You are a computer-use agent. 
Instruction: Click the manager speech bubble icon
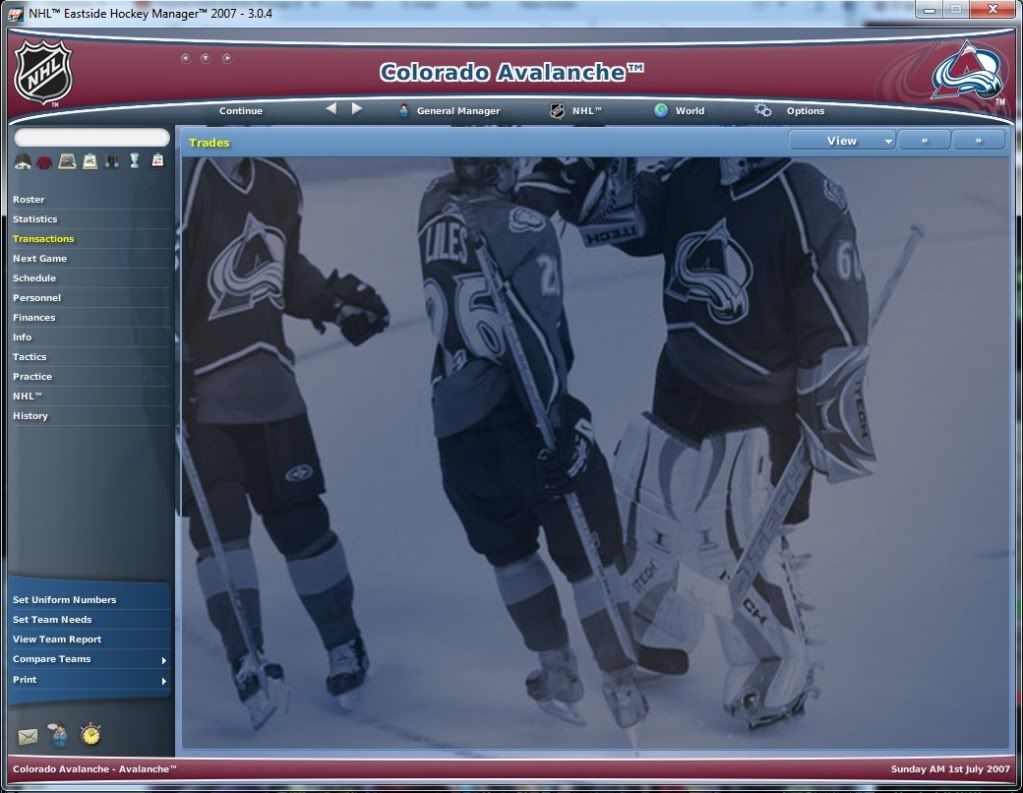59,735
